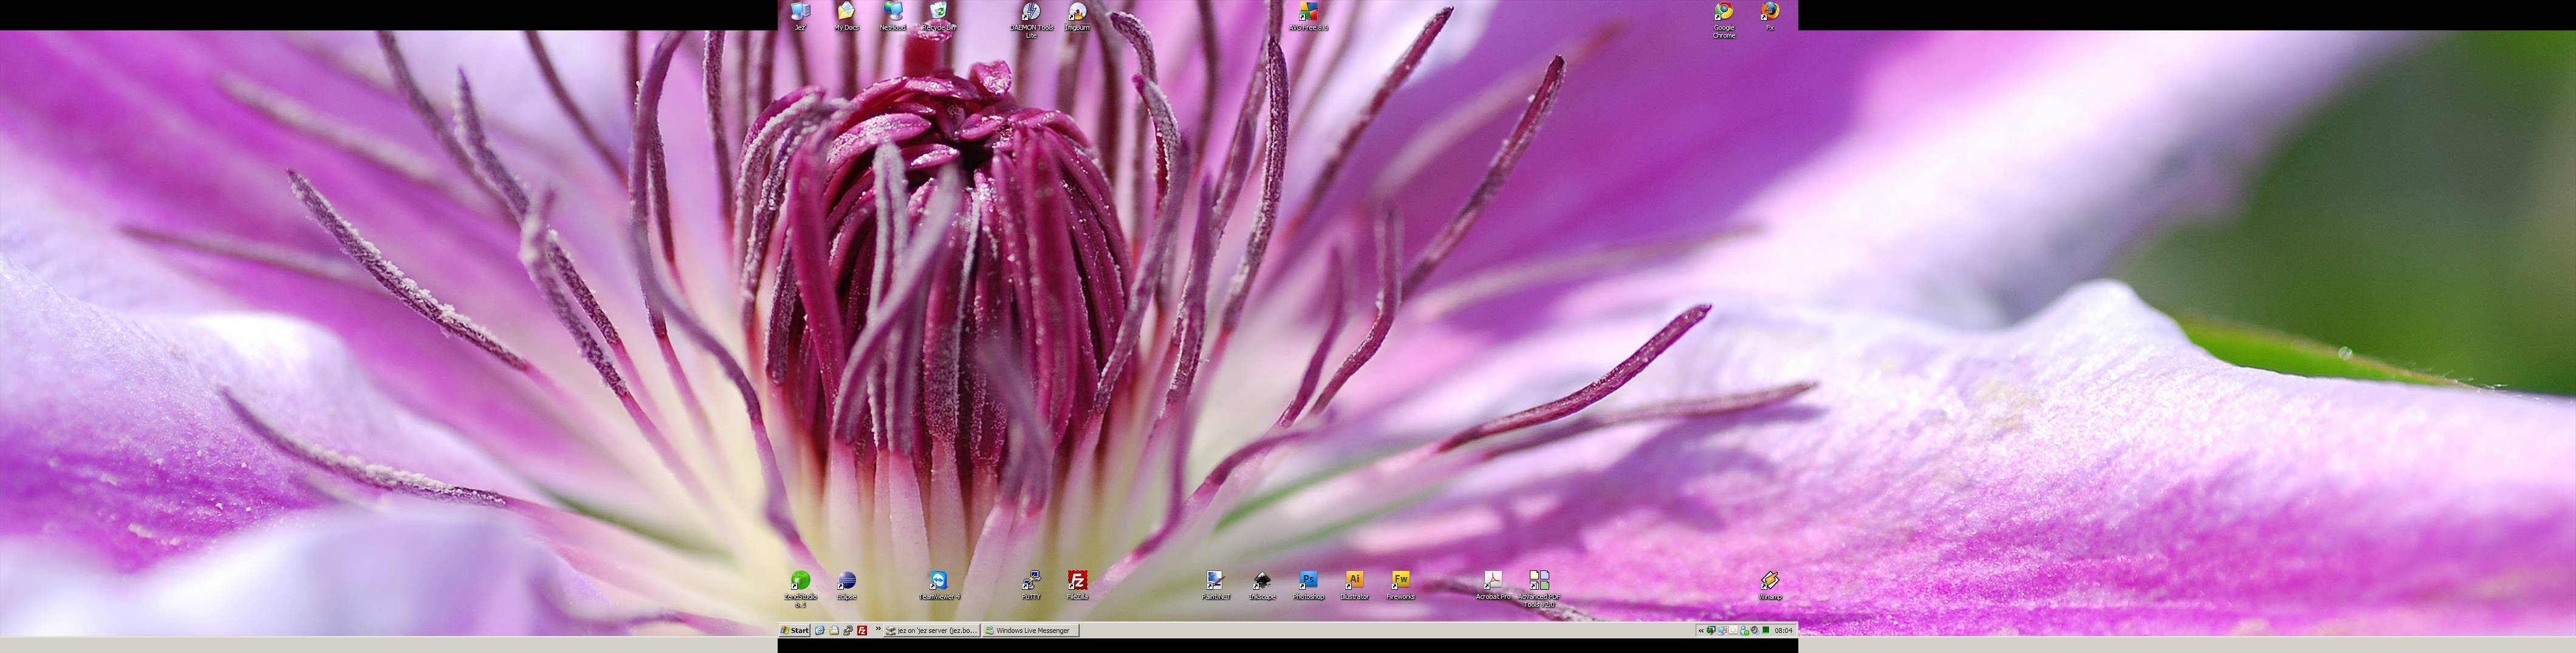The image size is (2576, 653).
Task: Open AVG Free 8.5 shortcut
Action: [x=1308, y=16]
